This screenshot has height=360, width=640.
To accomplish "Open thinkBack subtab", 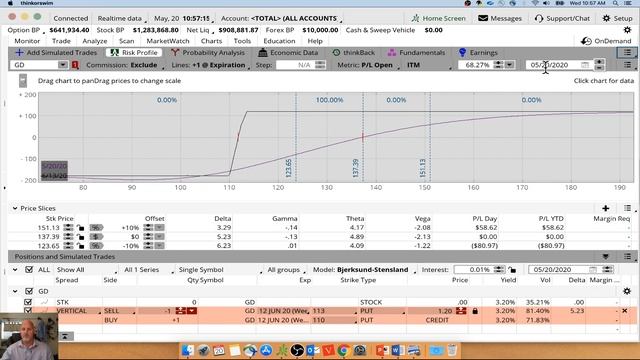I will [x=353, y=53].
